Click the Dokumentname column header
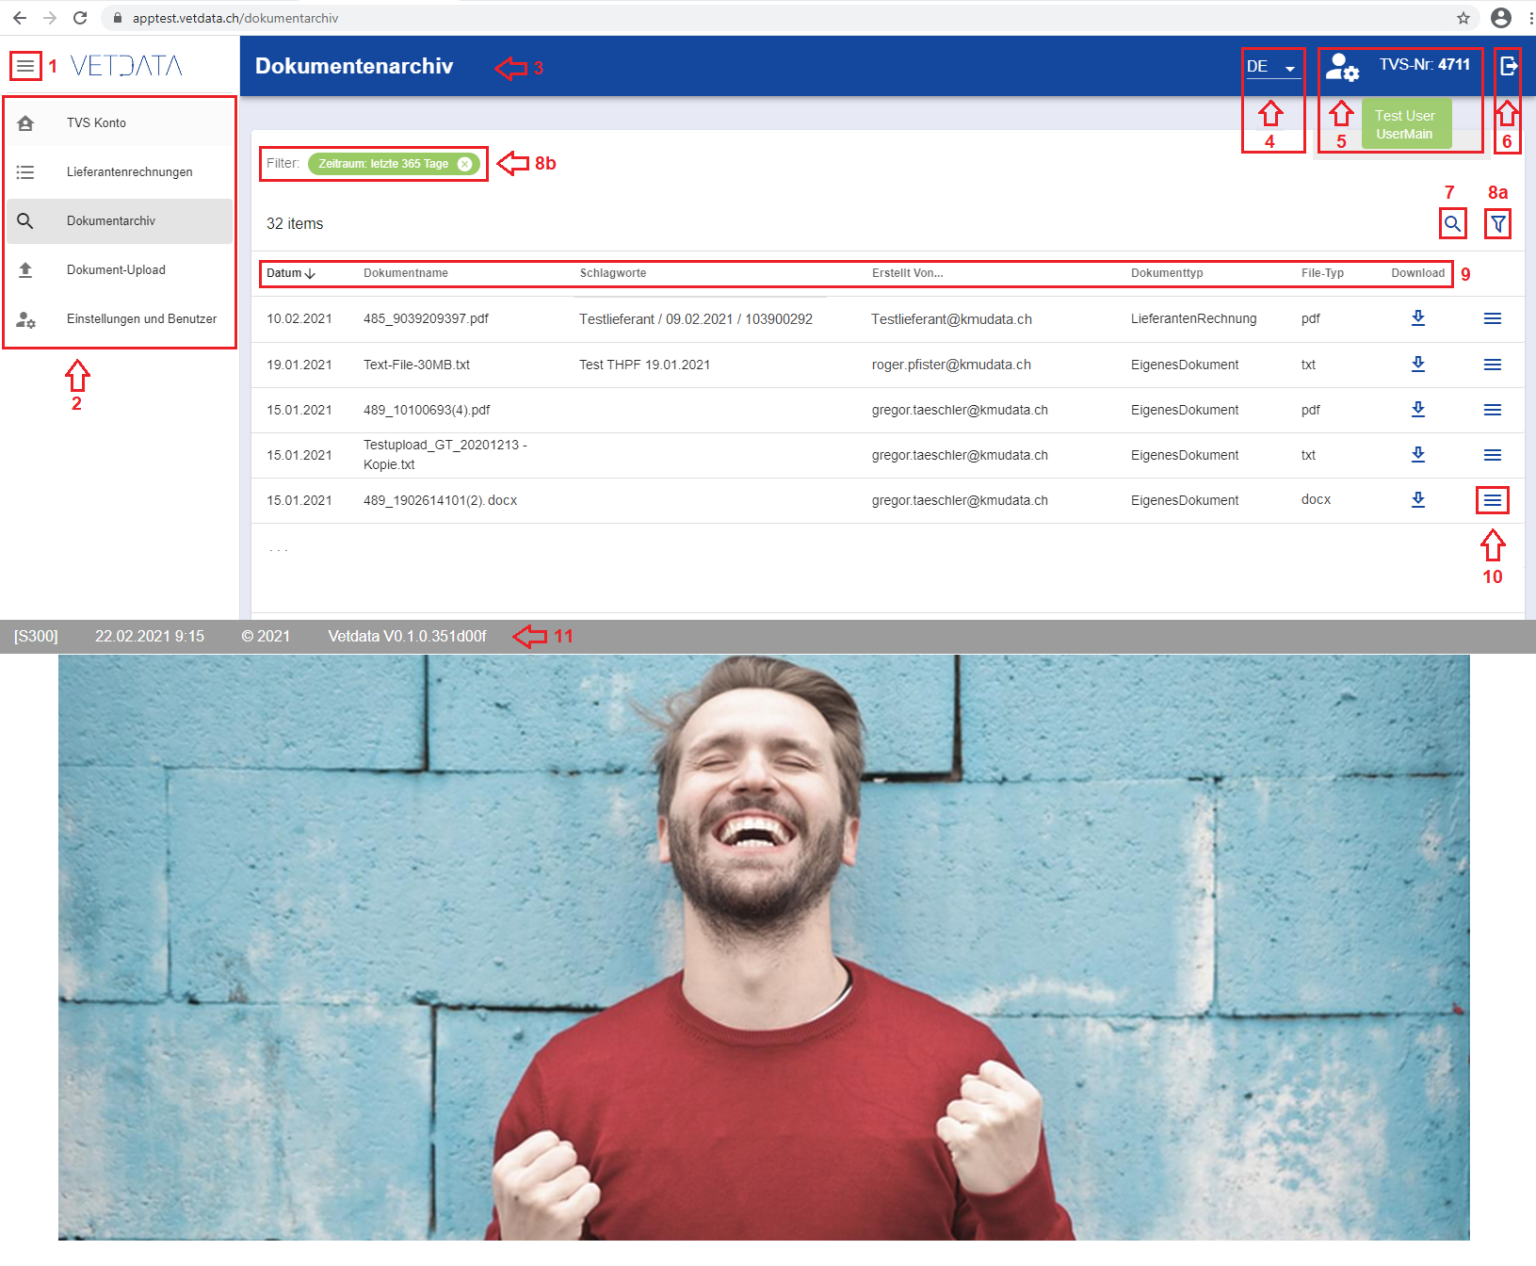This screenshot has width=1536, height=1266. coord(405,273)
